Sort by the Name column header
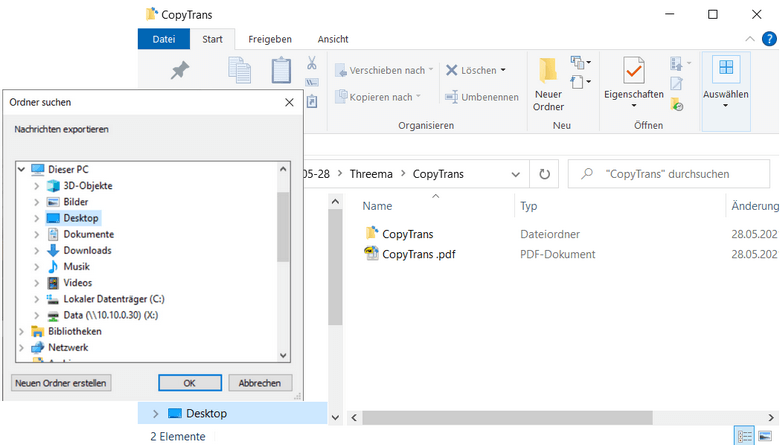Viewport: 780px width, 445px height. click(377, 206)
